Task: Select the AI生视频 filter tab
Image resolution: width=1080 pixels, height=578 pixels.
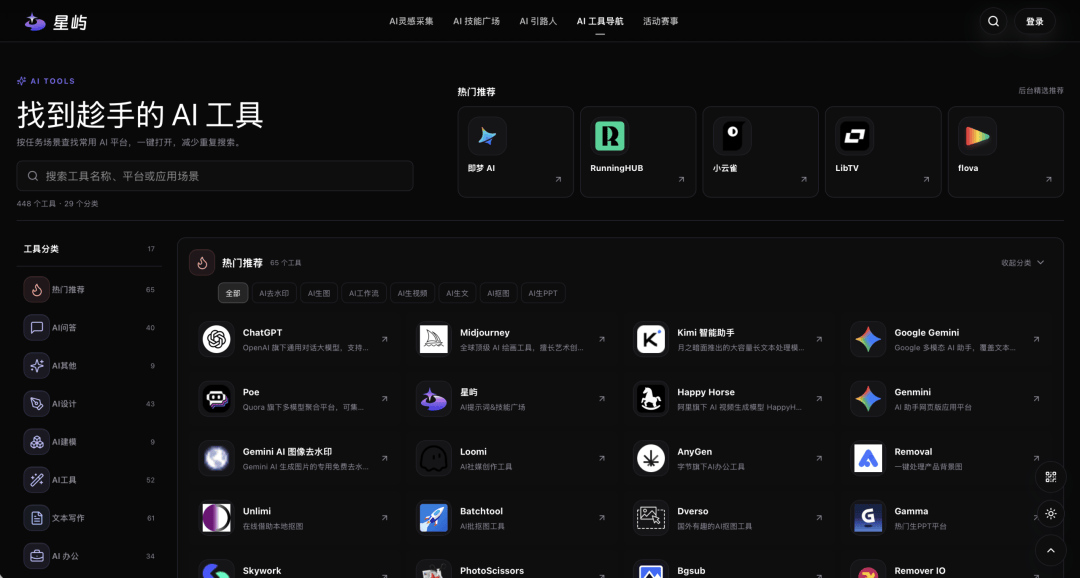Action: (413, 293)
